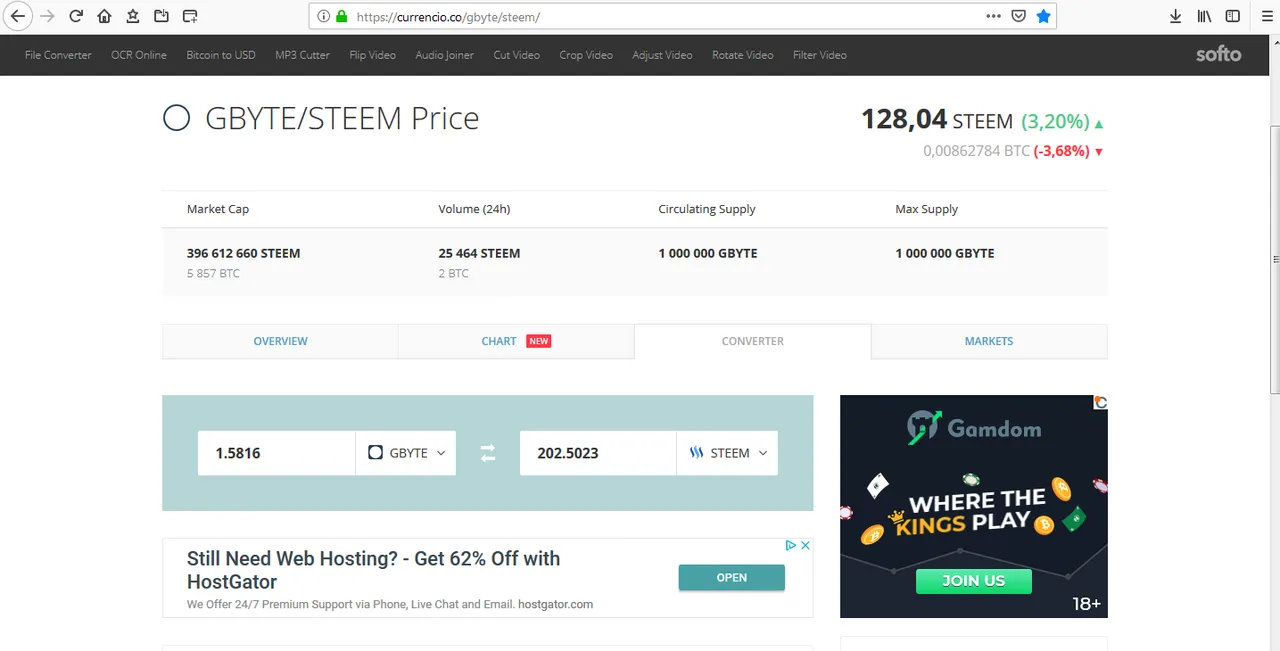The image size is (1280, 651).
Task: Click the Circulating Supply 1 000 000 GBYTE value
Action: coord(708,254)
